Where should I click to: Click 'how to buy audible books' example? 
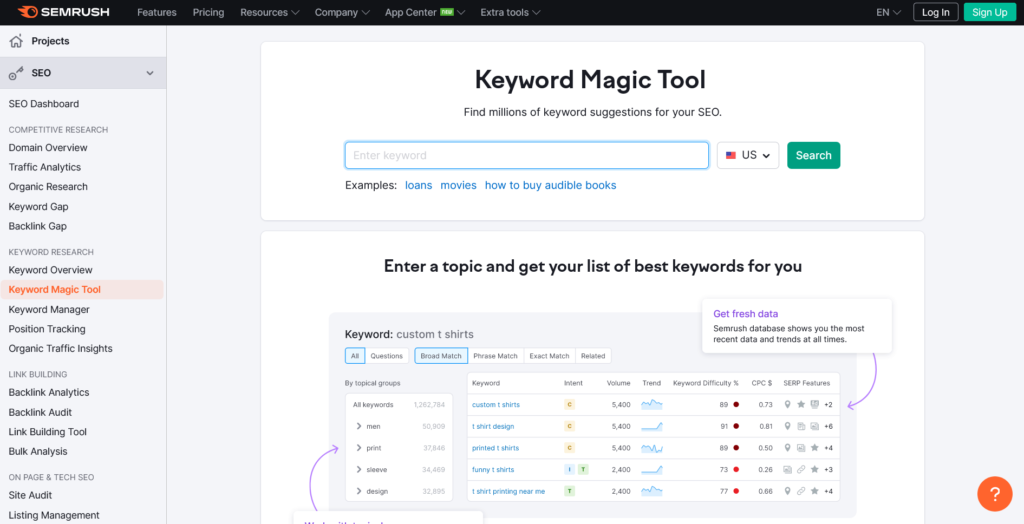[551, 185]
